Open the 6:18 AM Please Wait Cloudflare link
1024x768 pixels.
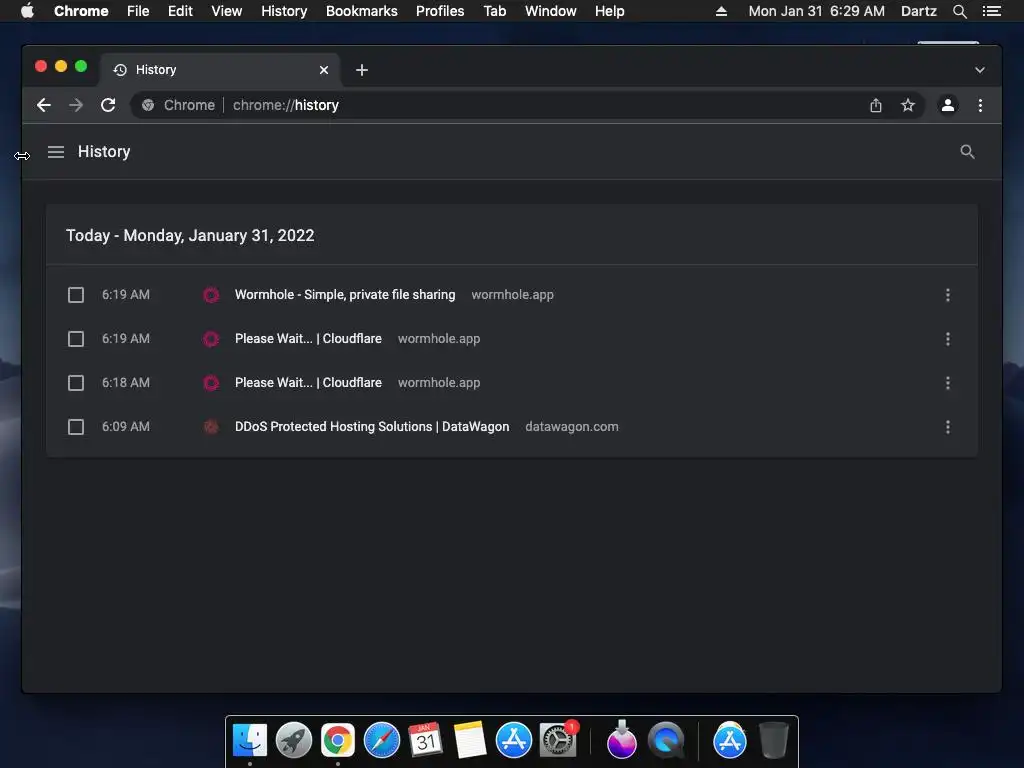[x=308, y=382]
